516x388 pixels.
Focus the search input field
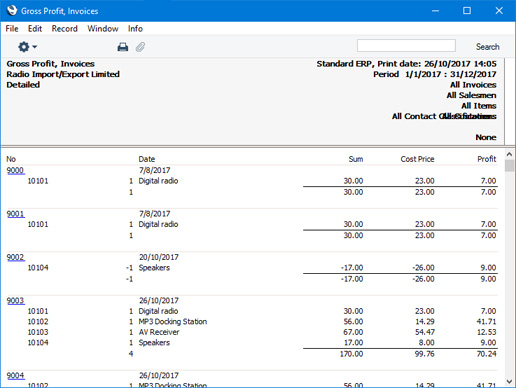coord(406,45)
